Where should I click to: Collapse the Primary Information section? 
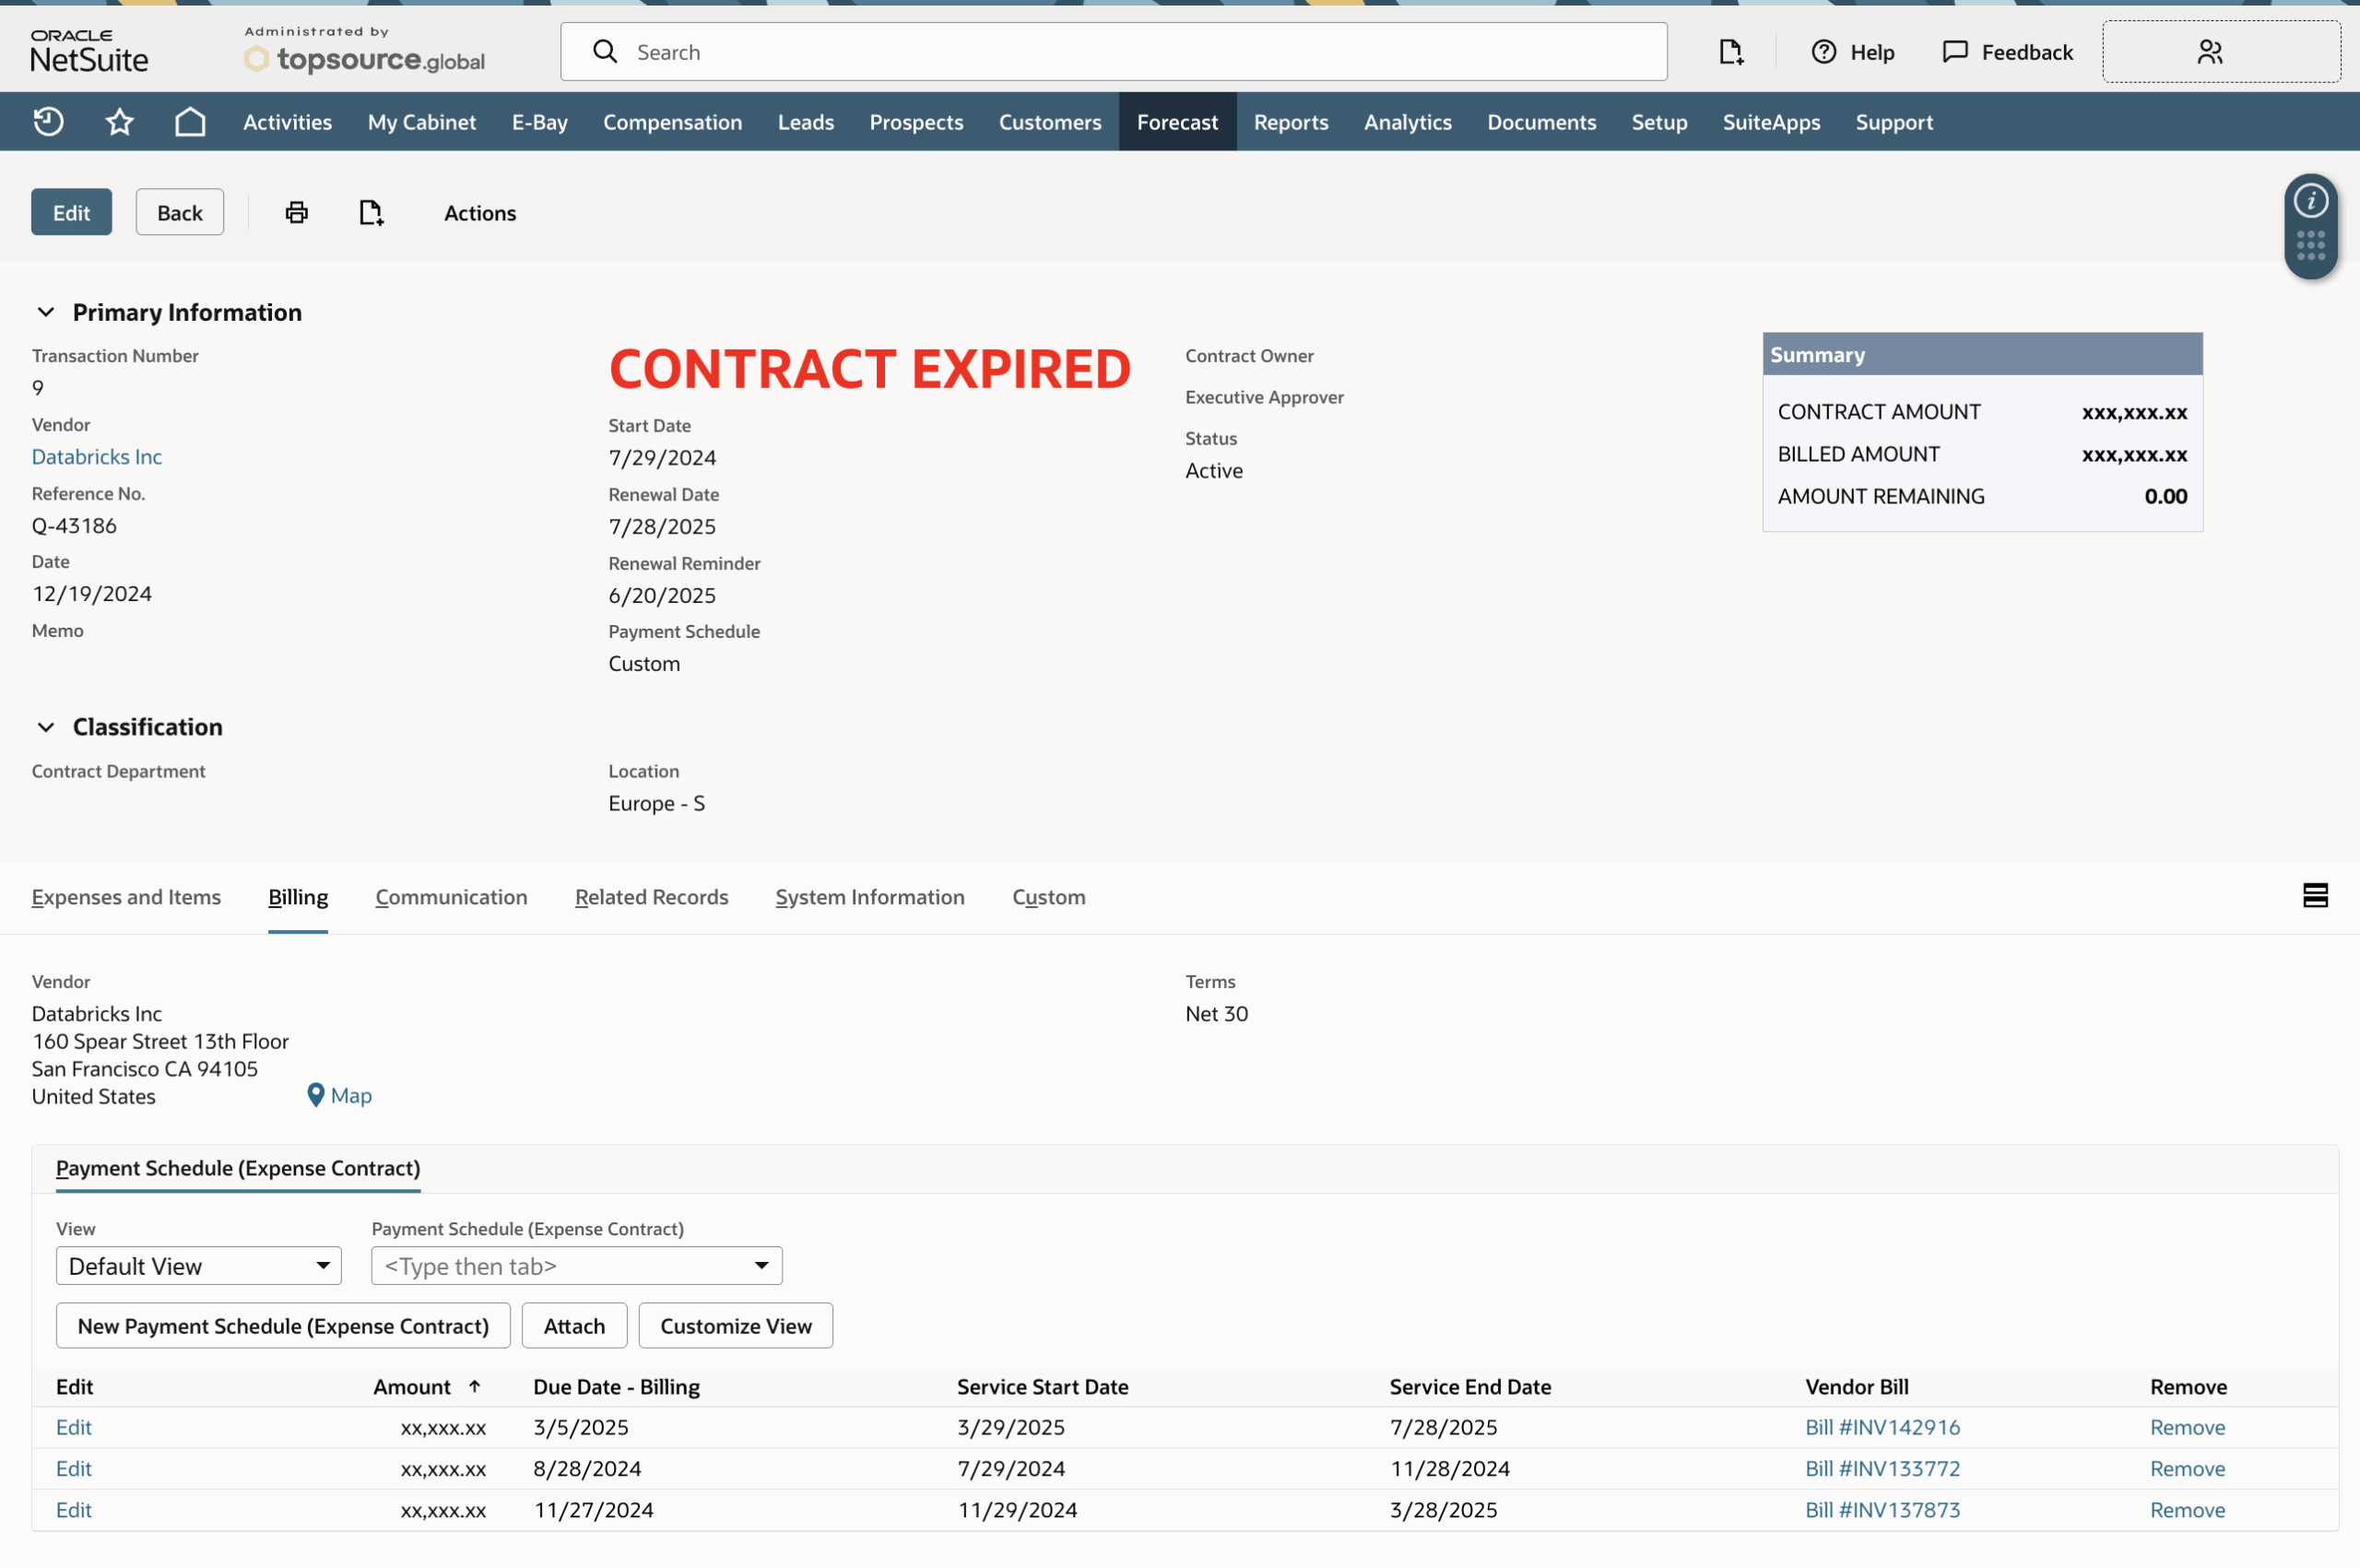pos(46,313)
